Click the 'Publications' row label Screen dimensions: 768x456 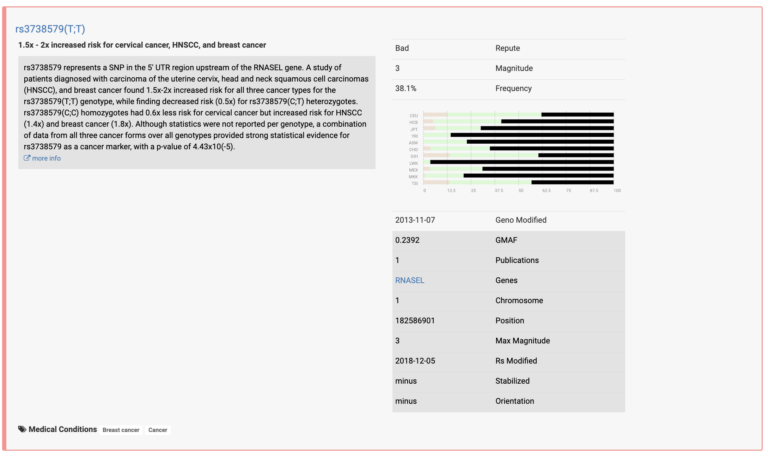coord(517,260)
